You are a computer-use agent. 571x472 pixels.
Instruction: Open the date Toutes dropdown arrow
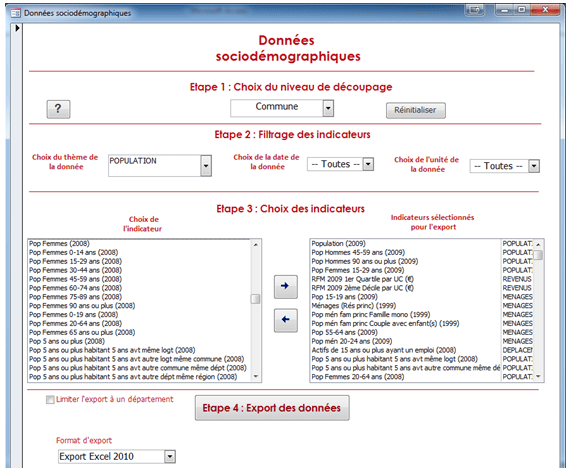pos(368,164)
